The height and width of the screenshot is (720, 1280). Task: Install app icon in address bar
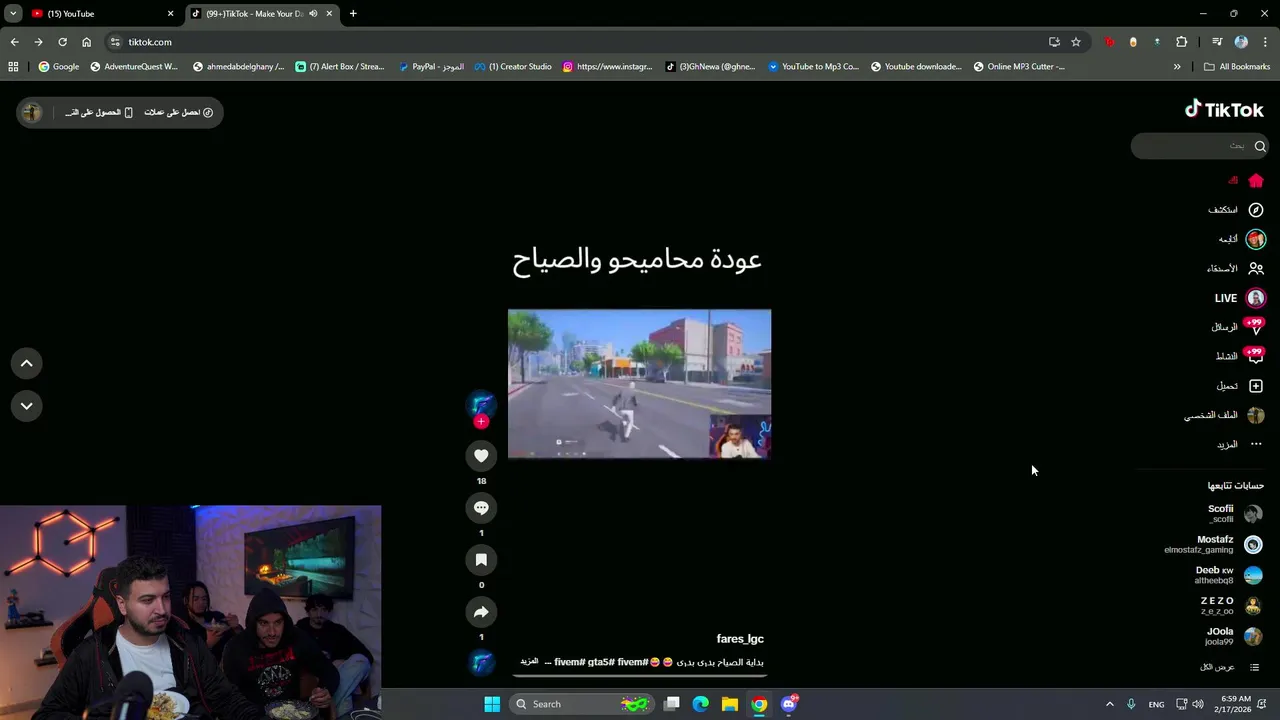[x=1054, y=42]
